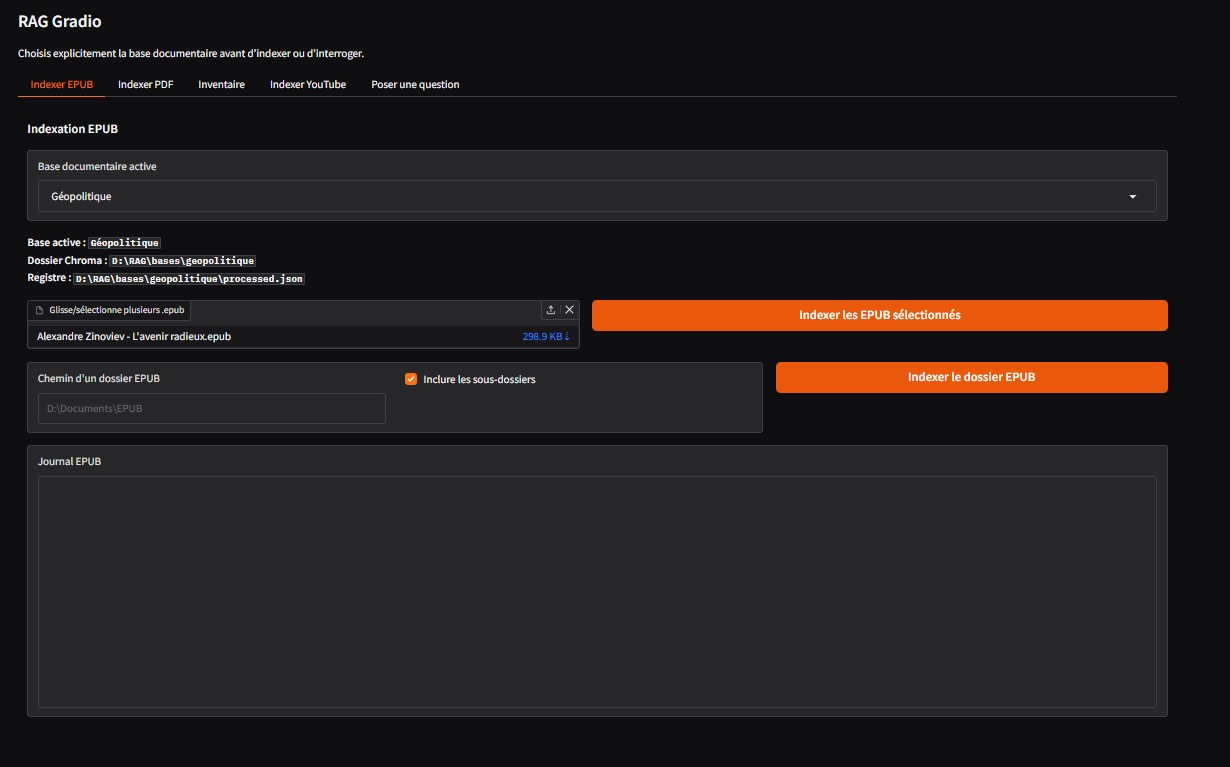The image size is (1230, 767).
Task: Click the 'Inclure les sous-dossiers' label text
Action: [479, 379]
